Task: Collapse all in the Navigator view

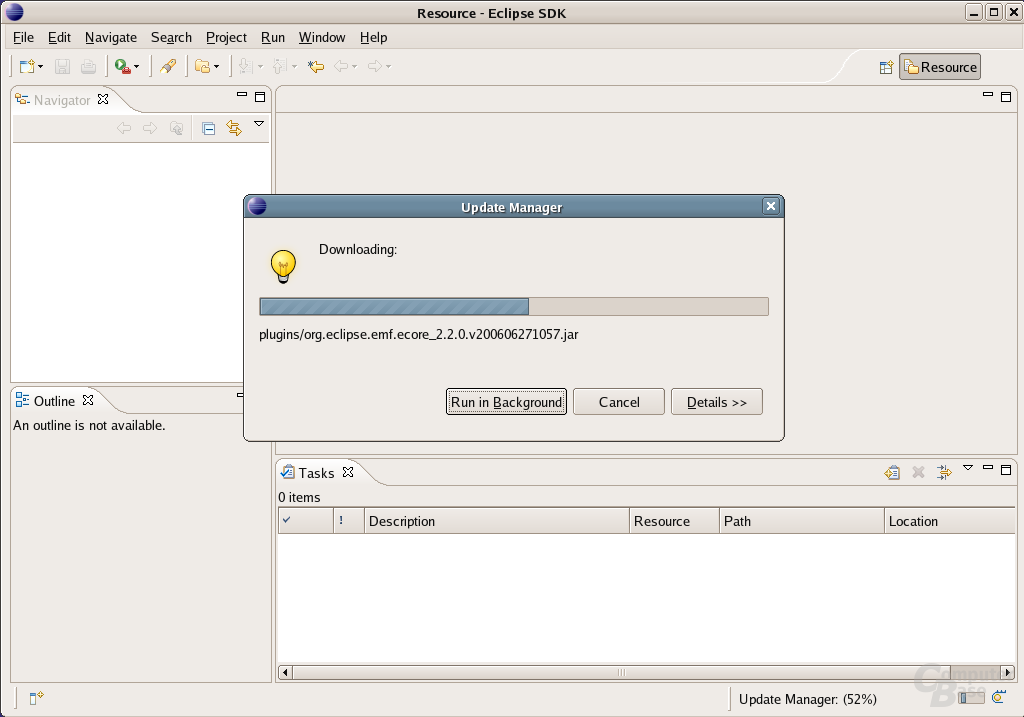Action: (x=208, y=129)
